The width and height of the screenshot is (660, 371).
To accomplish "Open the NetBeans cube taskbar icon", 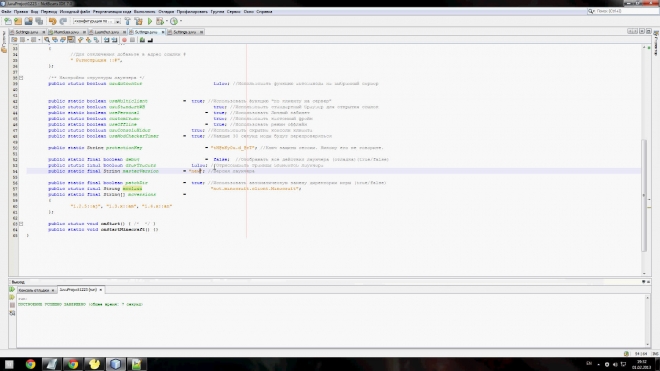I will [x=115, y=364].
